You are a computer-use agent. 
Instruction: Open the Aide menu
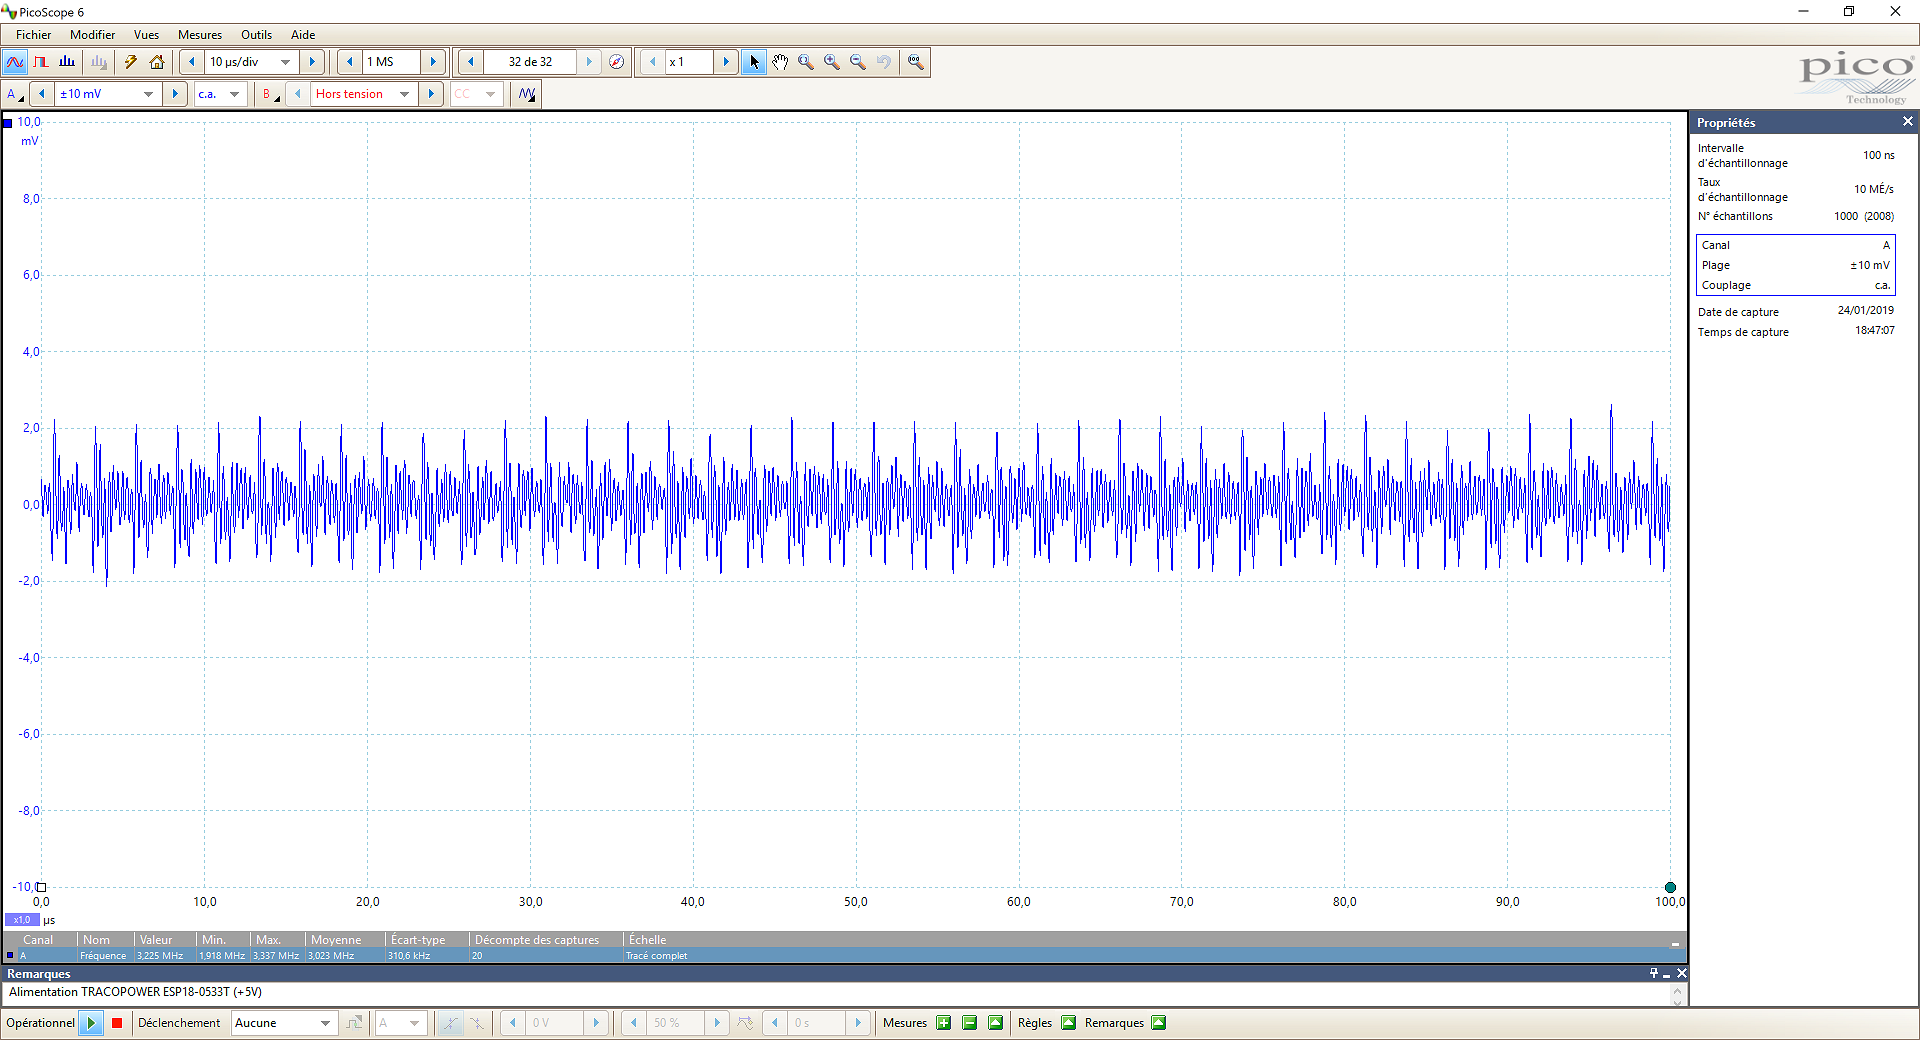(303, 35)
